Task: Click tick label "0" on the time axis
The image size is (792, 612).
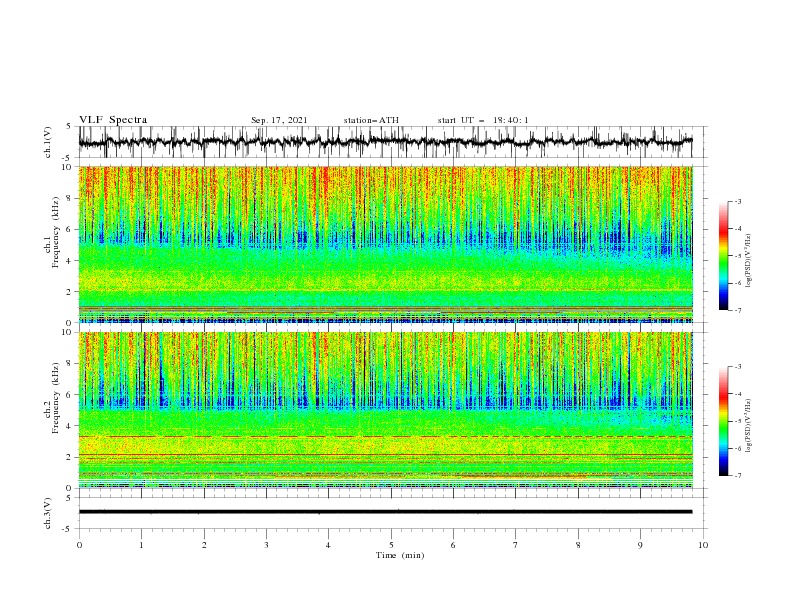Action: click(x=79, y=545)
